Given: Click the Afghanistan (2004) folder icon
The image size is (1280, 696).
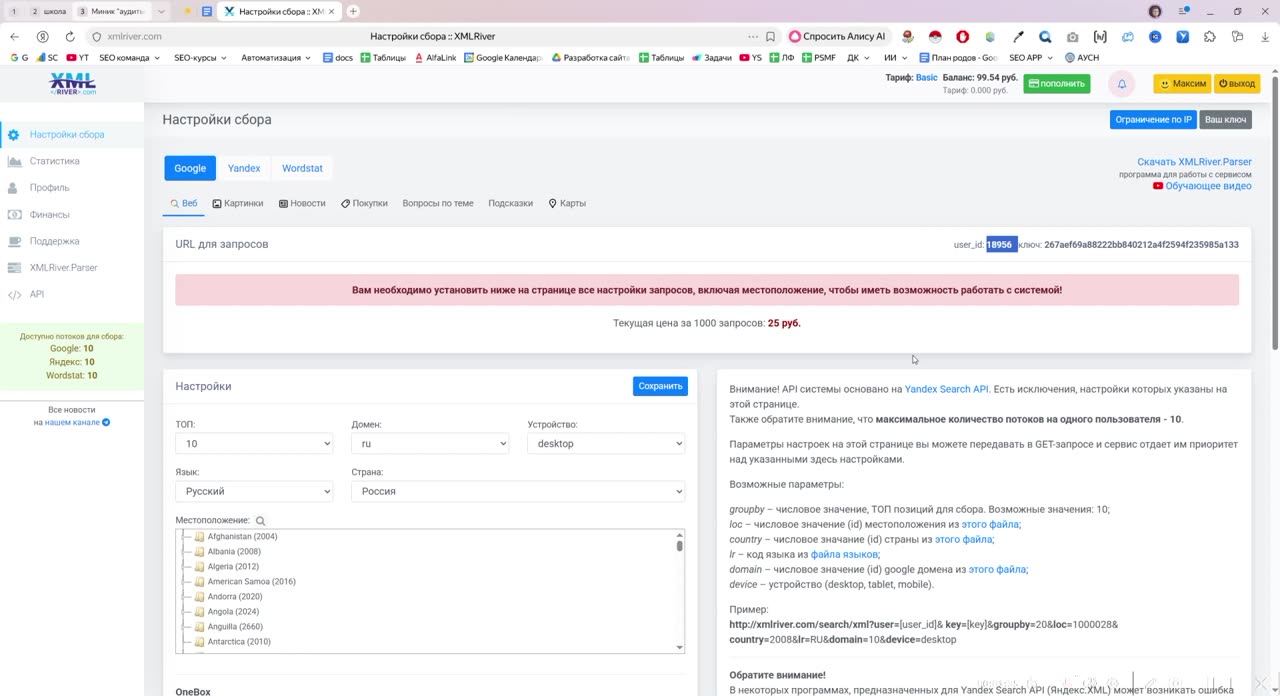Looking at the screenshot, I should click(x=199, y=537).
